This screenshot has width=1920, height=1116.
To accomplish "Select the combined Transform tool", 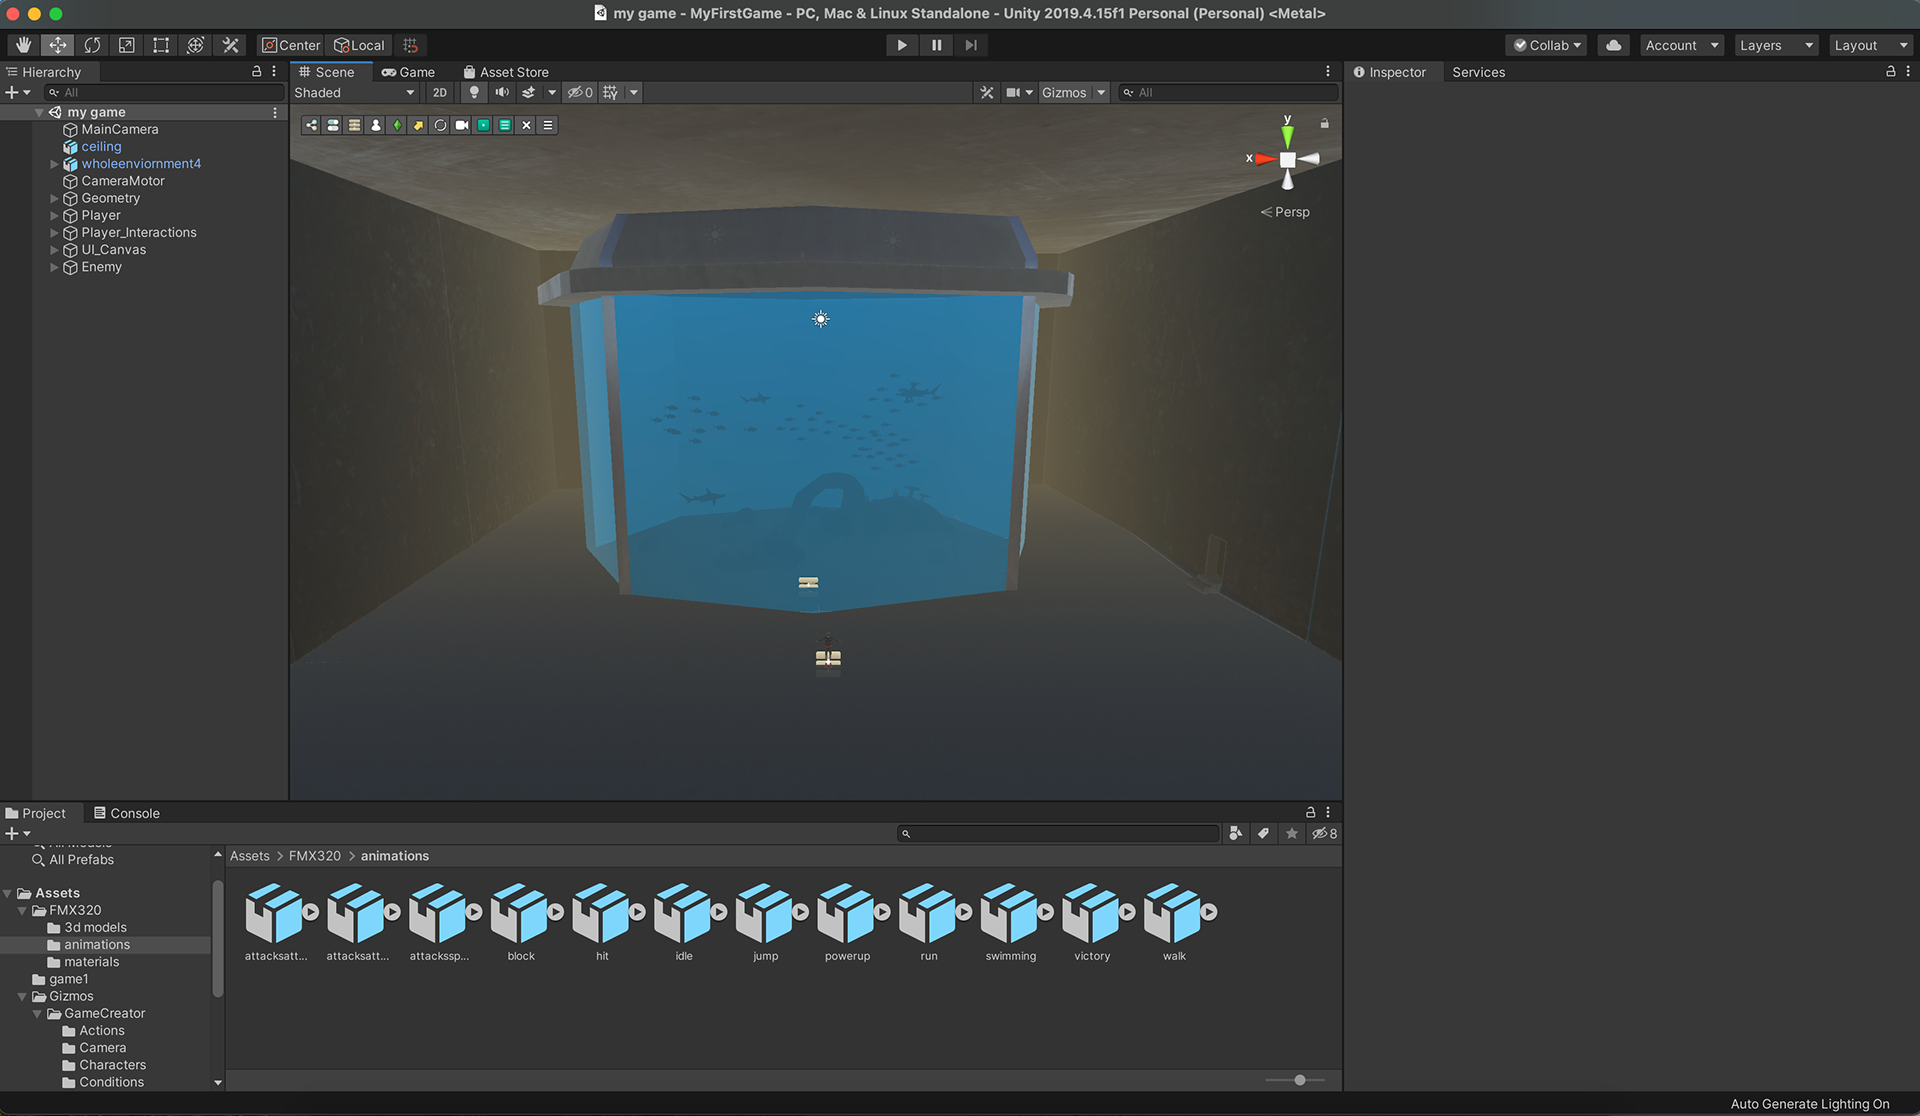I will click(195, 45).
